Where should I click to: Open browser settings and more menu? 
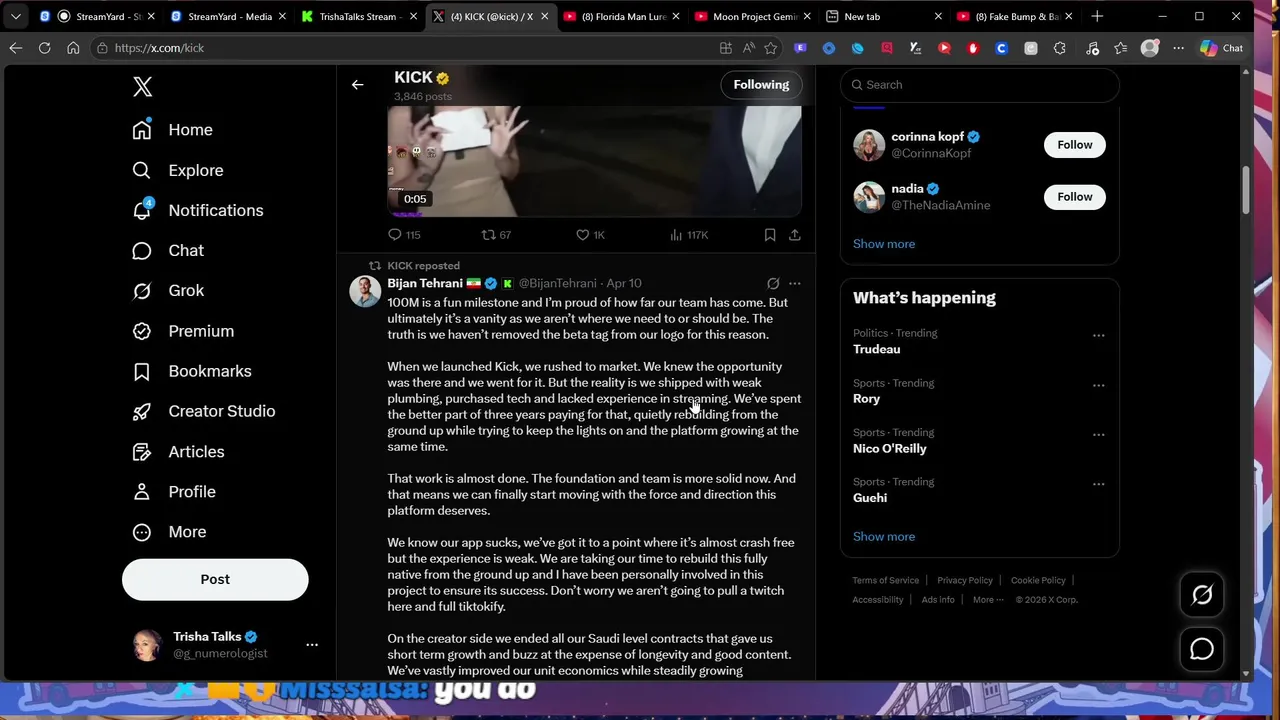coord(1179,48)
